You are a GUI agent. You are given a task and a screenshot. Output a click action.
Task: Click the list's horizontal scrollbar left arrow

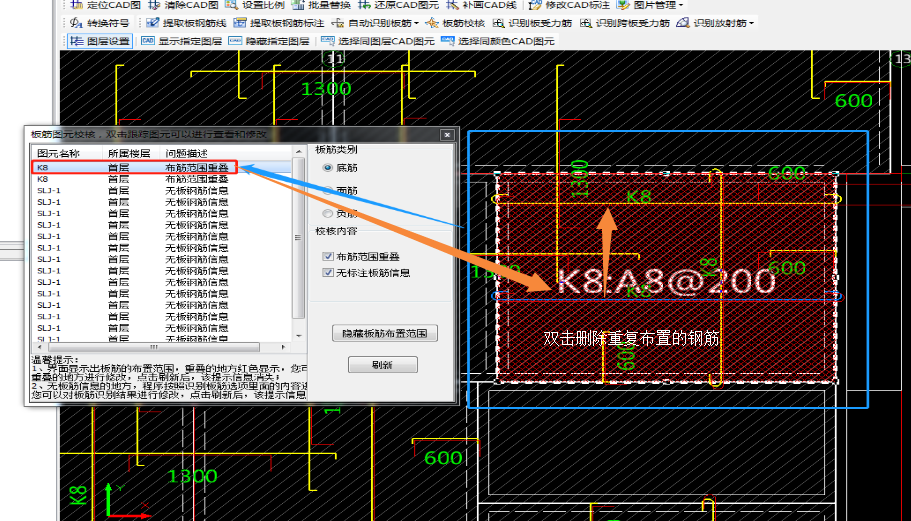pos(39,347)
